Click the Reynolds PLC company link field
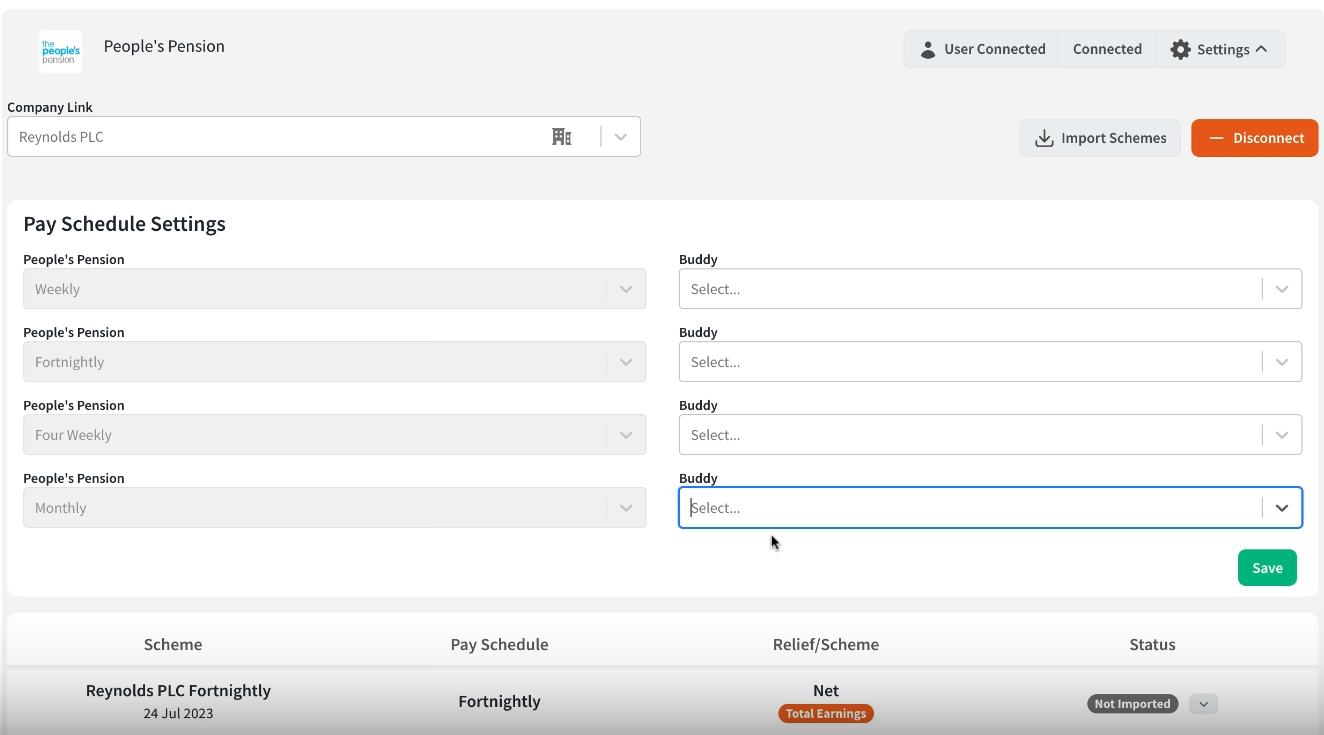The height and width of the screenshot is (735, 1324). click(x=323, y=137)
